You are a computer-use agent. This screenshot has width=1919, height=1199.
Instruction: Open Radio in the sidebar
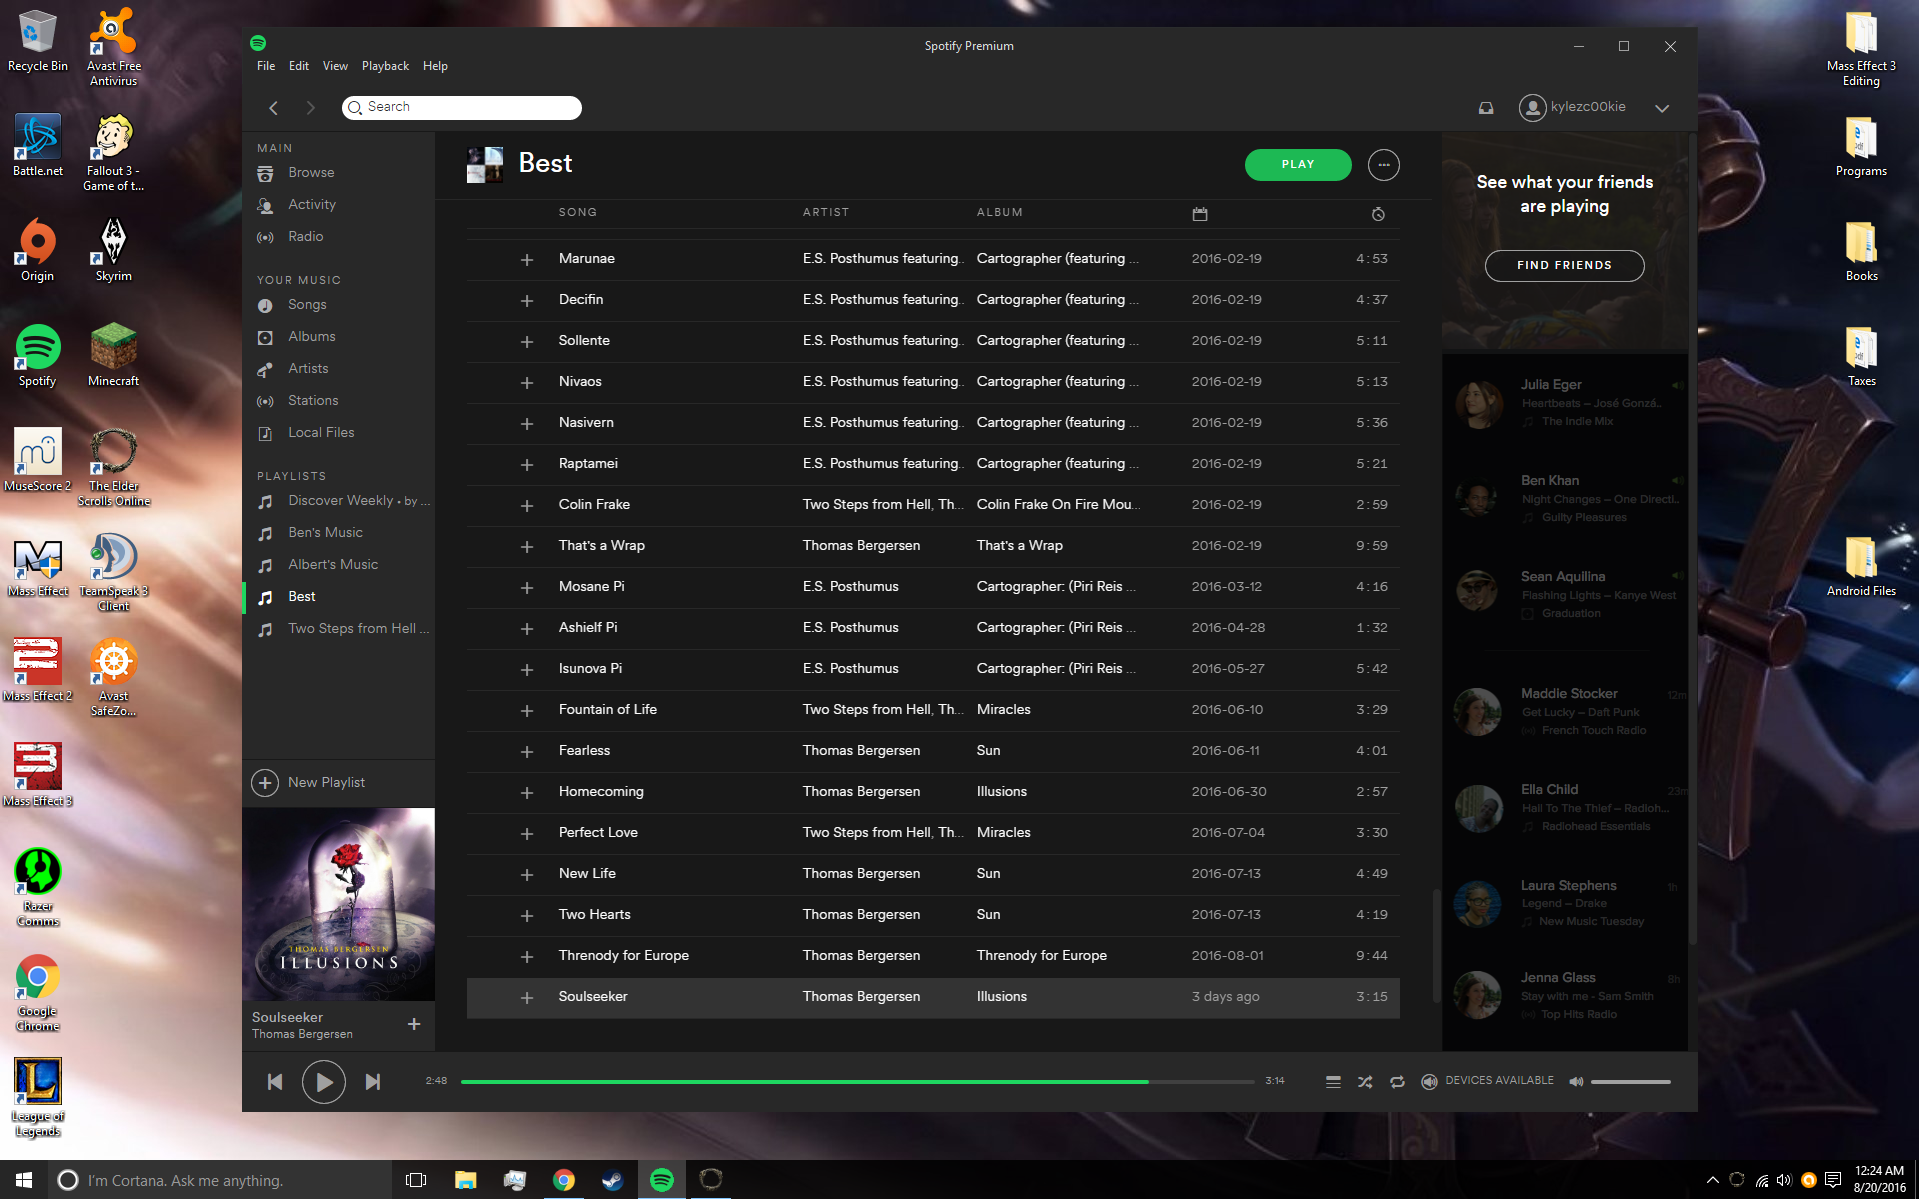click(306, 237)
